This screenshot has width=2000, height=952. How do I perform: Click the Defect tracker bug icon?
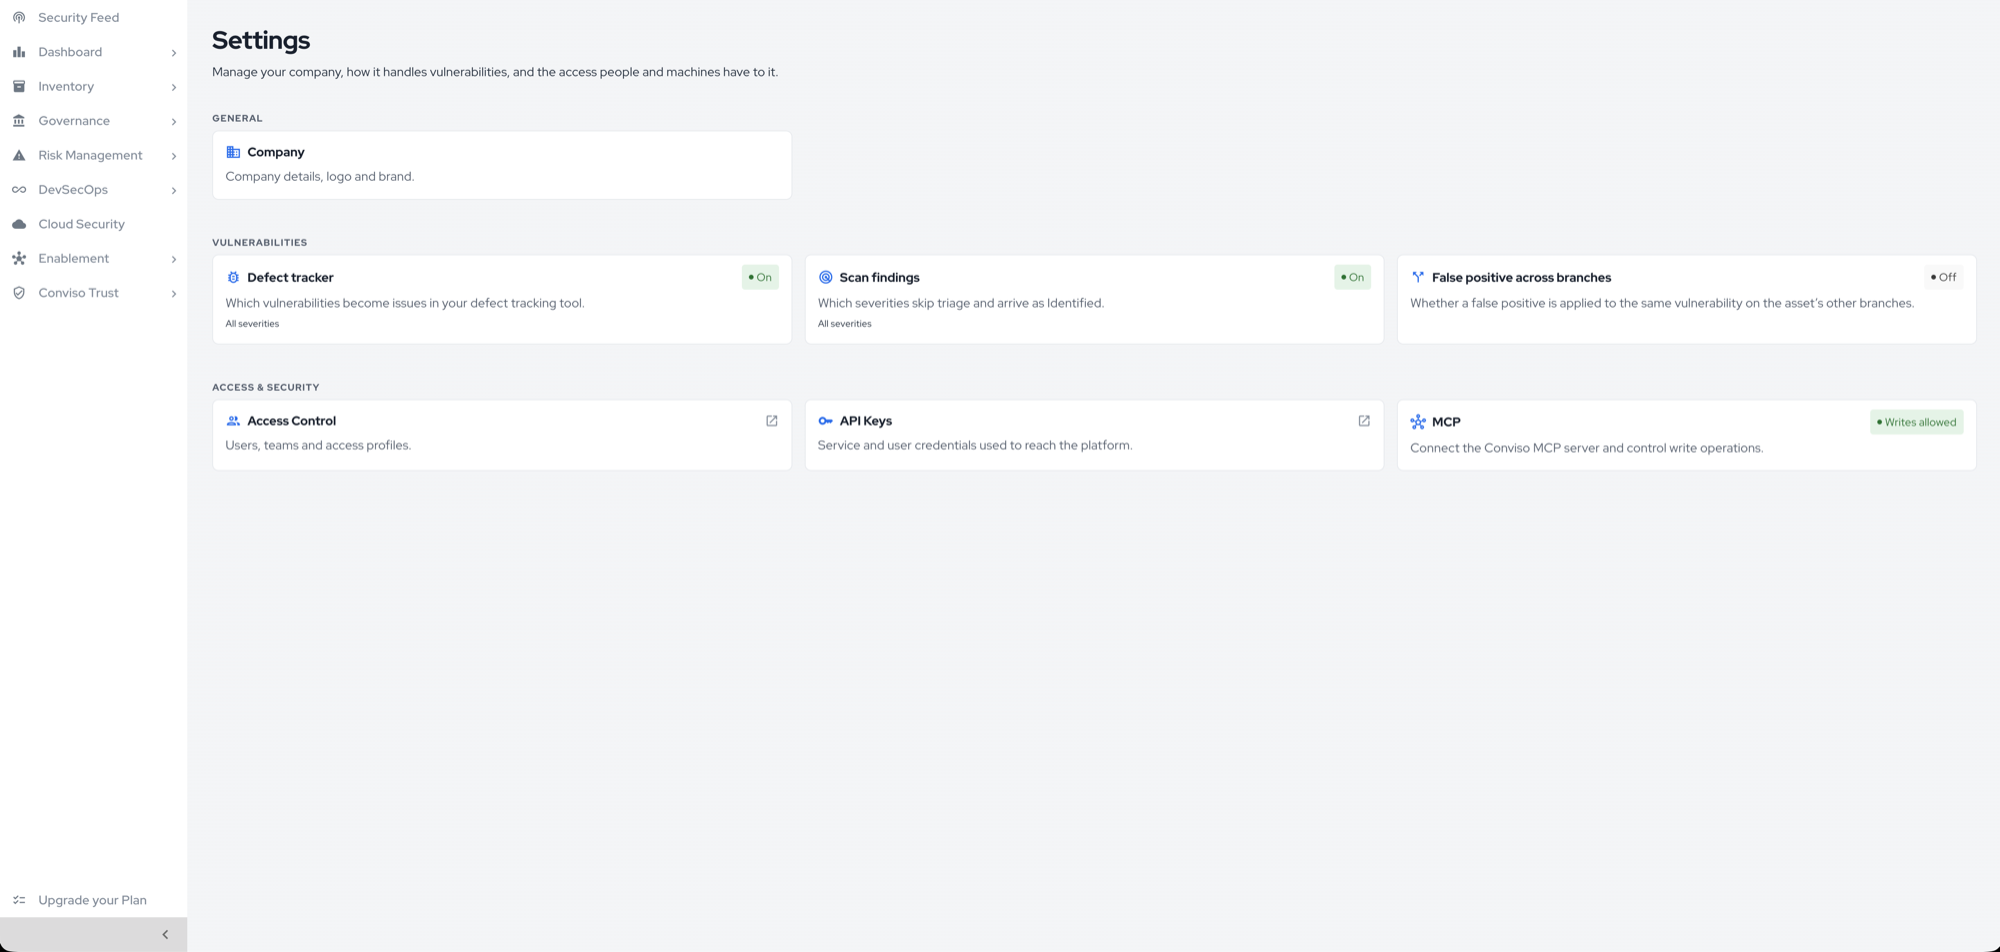point(233,277)
